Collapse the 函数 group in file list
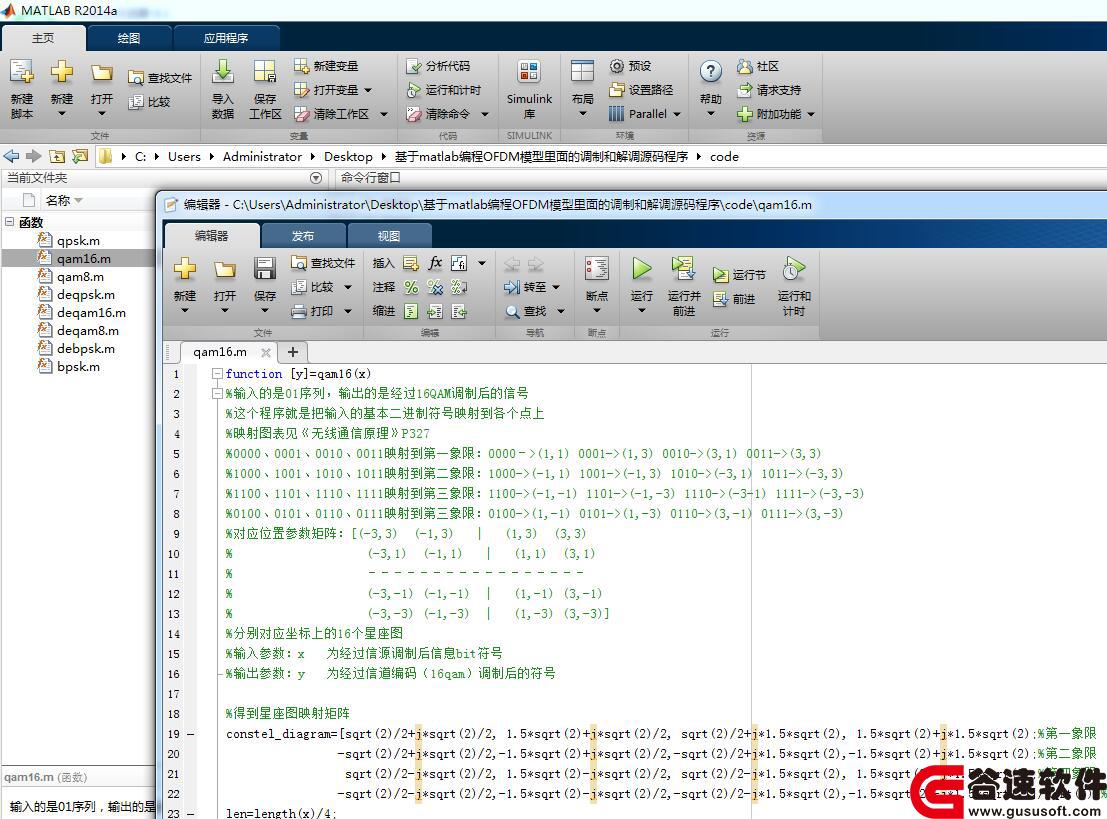Screen dimensions: 1107x819 pos(10,222)
